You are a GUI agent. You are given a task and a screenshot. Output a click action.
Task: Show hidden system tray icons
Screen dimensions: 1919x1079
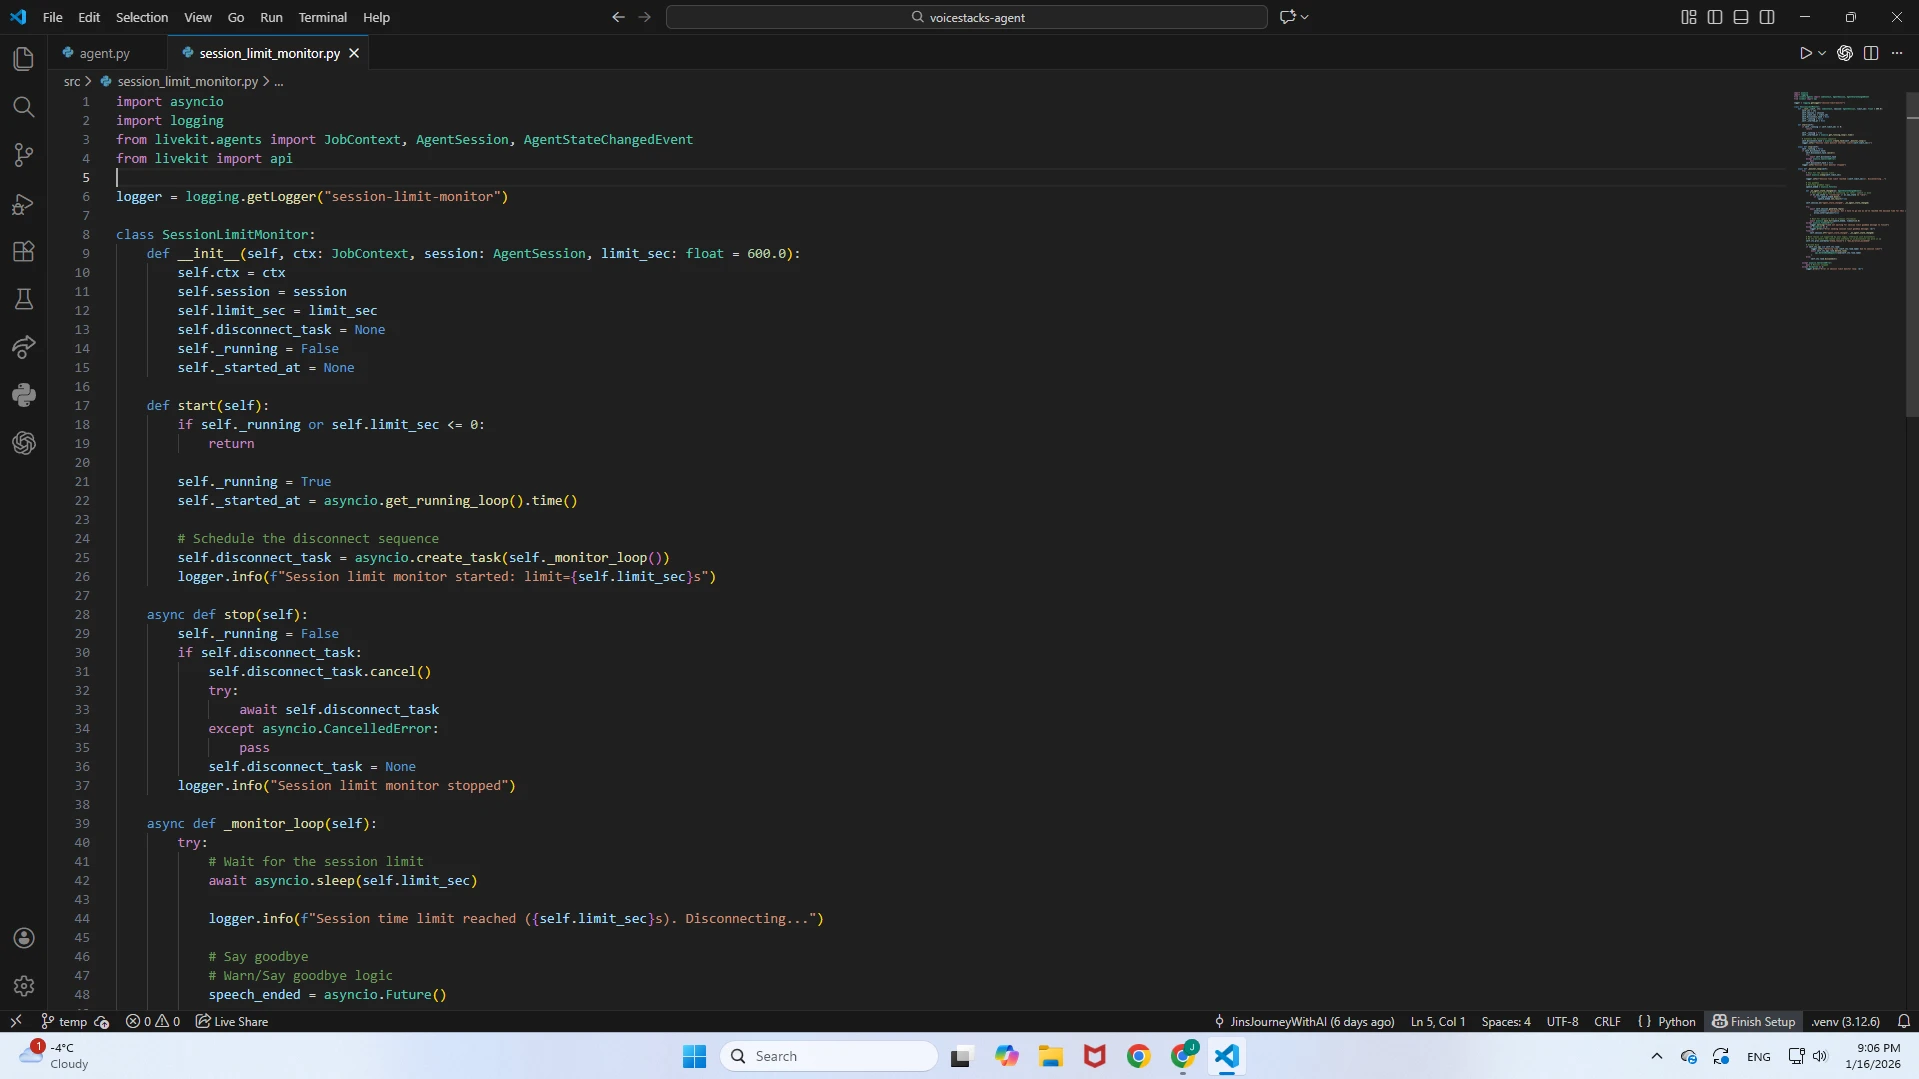[1656, 1056]
